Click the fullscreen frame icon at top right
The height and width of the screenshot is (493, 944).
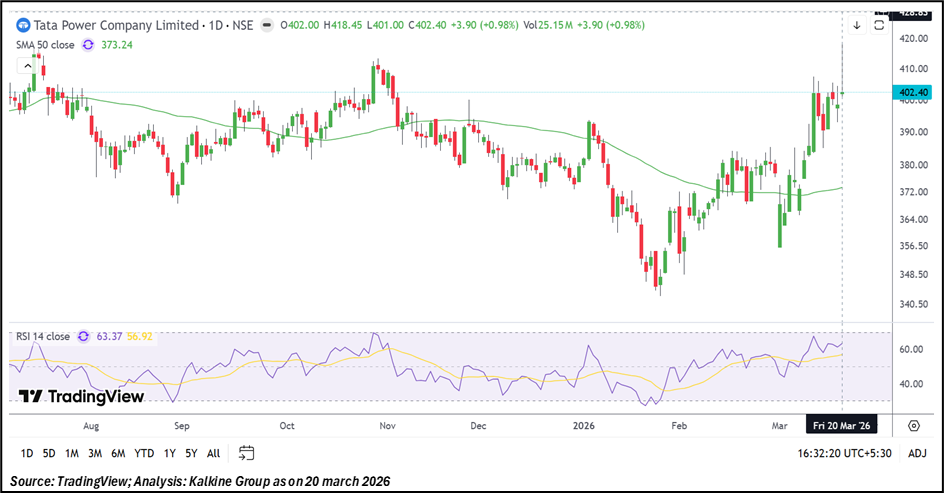click(879, 25)
